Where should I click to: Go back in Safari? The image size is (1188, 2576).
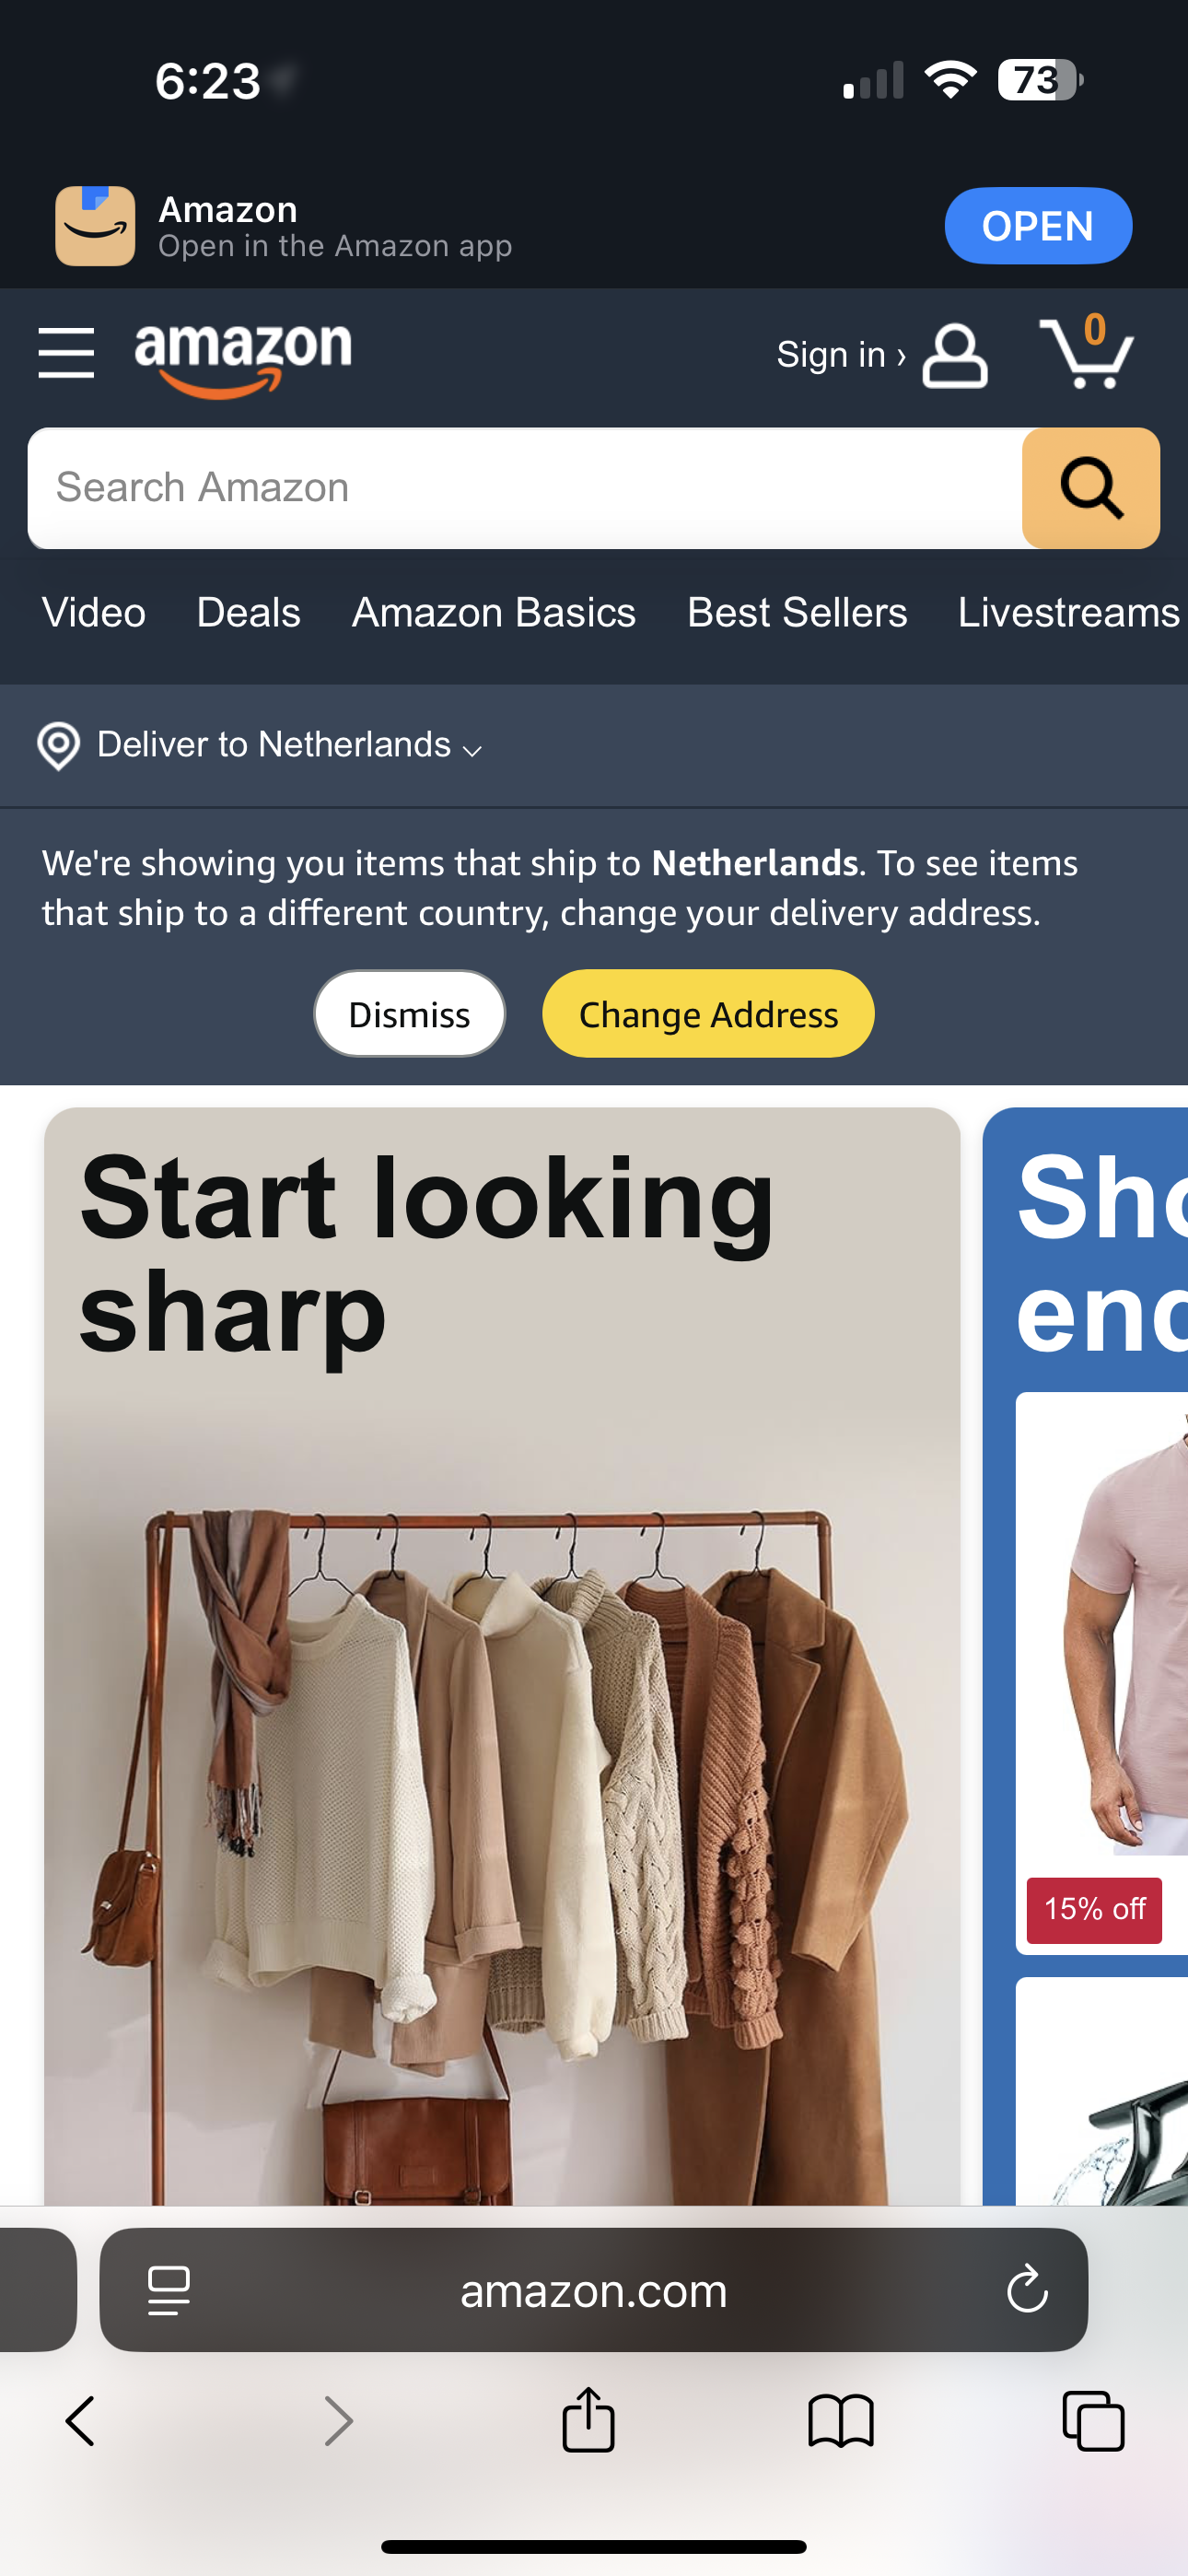(80, 2421)
